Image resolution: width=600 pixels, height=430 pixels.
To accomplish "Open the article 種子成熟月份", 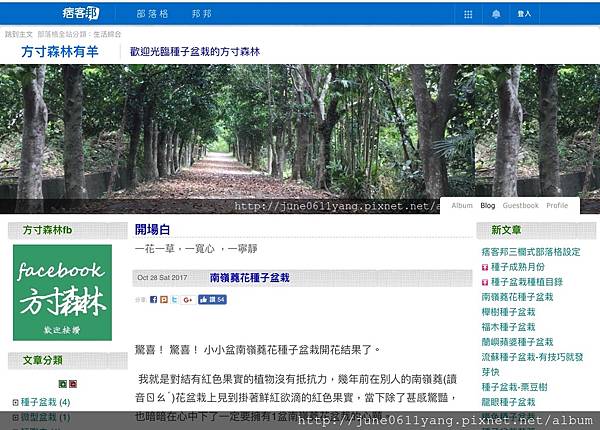I will click(517, 267).
